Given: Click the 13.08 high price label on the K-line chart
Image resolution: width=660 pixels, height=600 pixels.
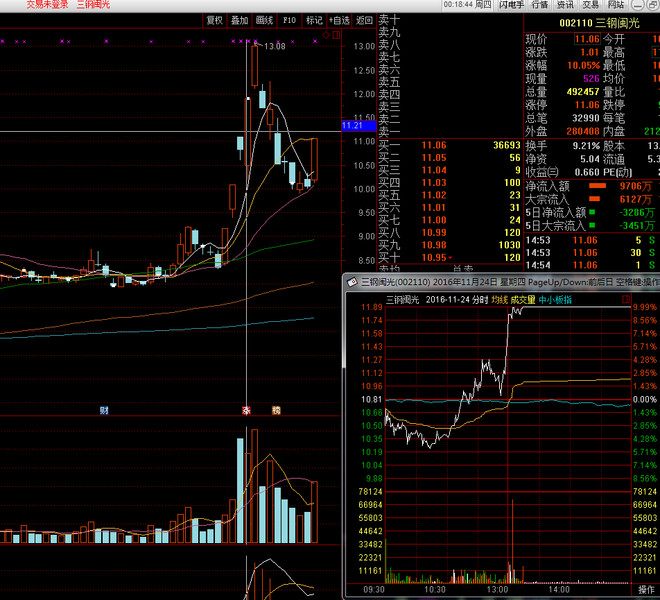Looking at the screenshot, I should 274,46.
